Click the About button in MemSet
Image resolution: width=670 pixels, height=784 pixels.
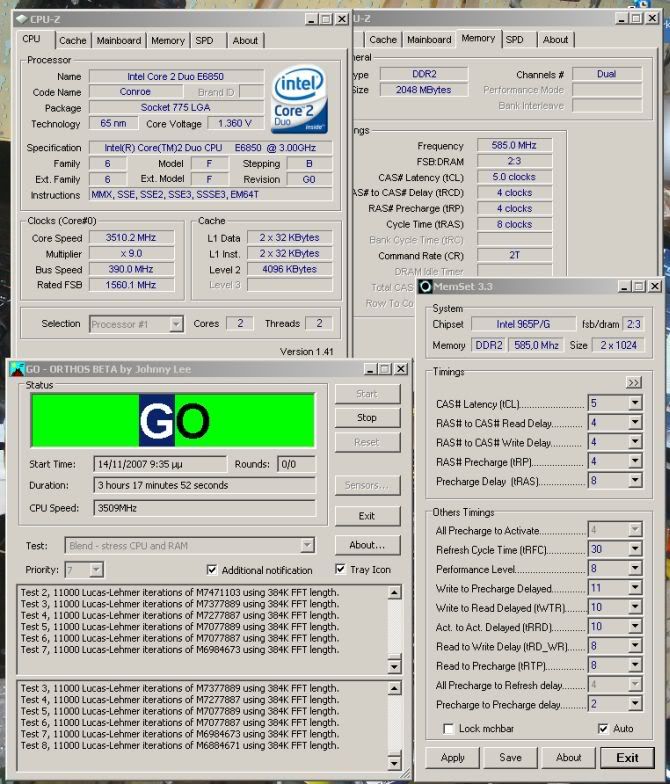[x=568, y=758]
